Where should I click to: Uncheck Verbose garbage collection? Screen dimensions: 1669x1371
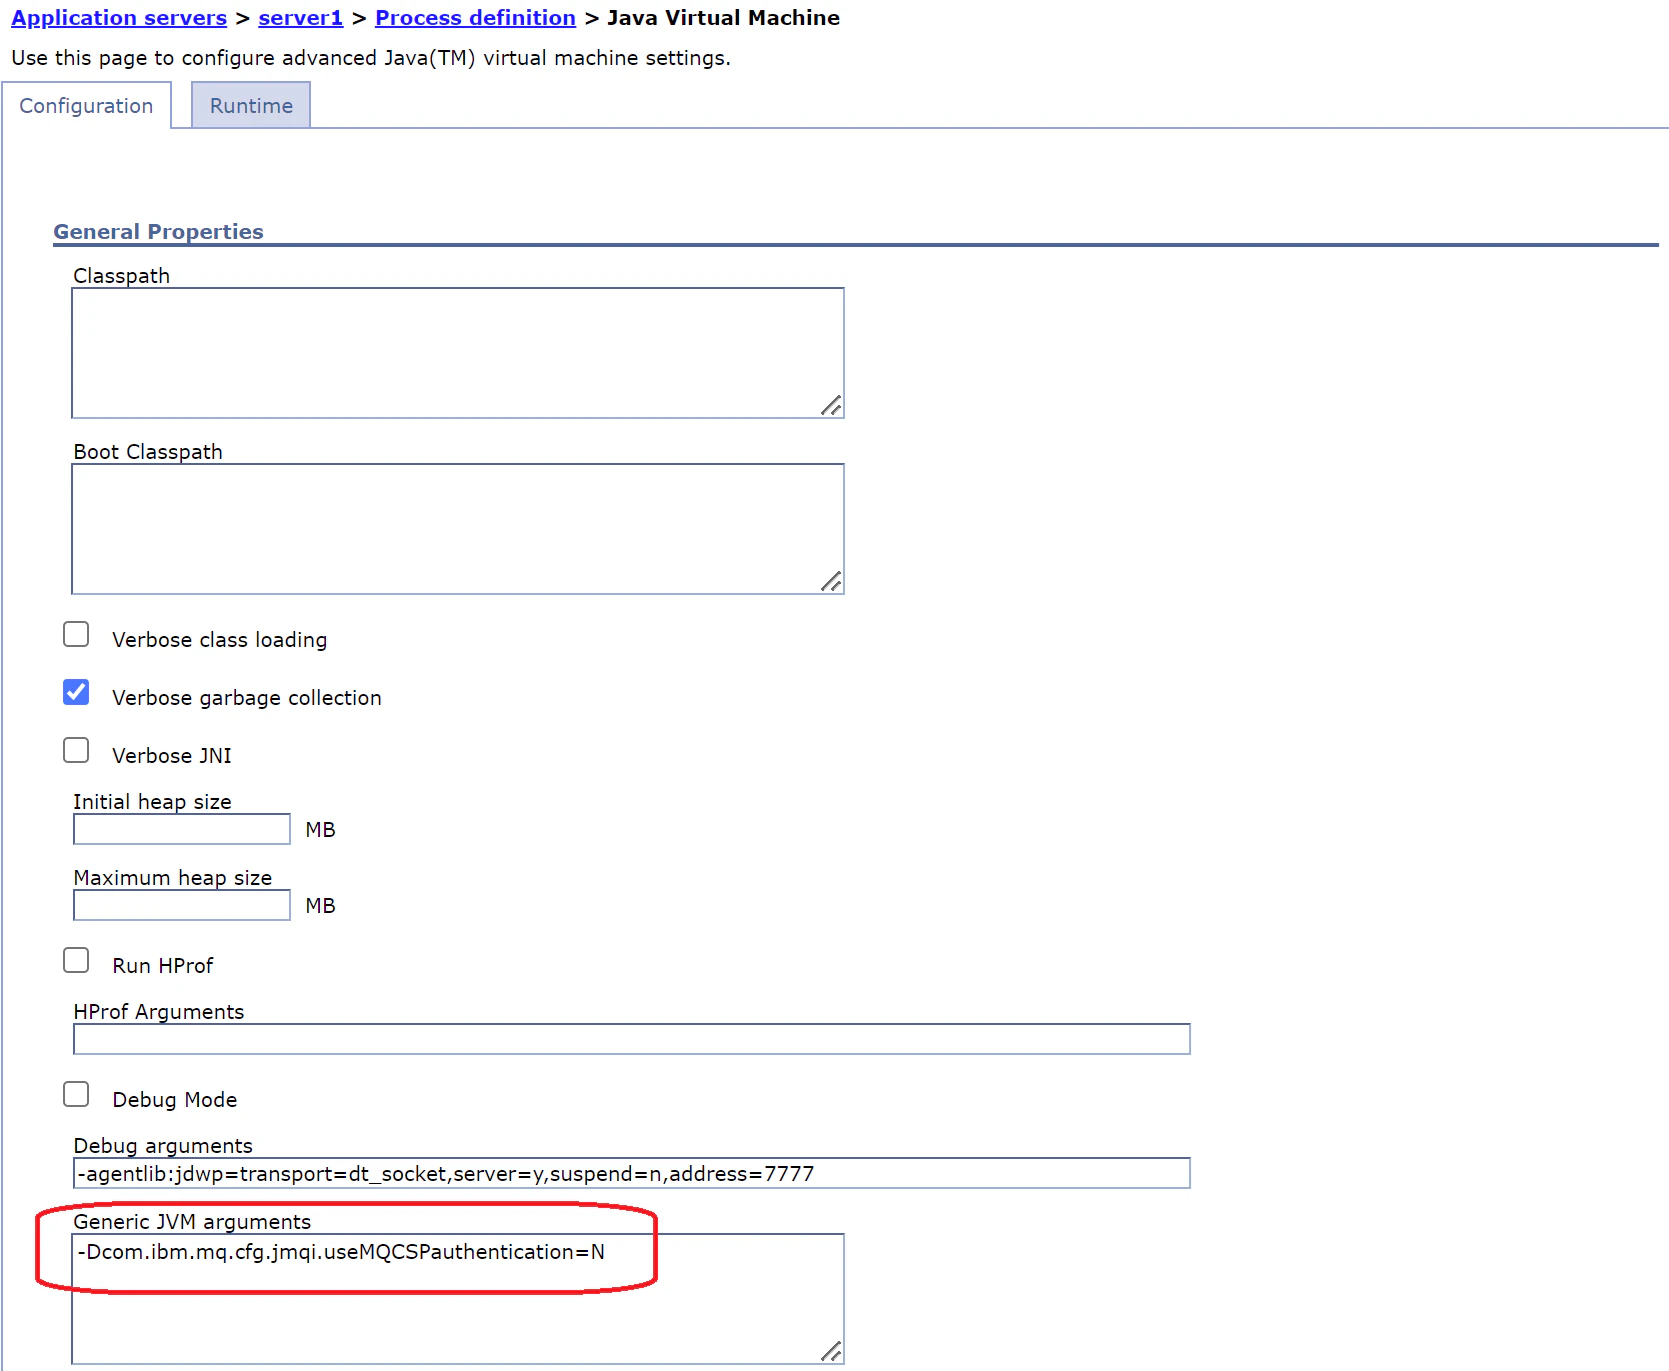pos(76,692)
